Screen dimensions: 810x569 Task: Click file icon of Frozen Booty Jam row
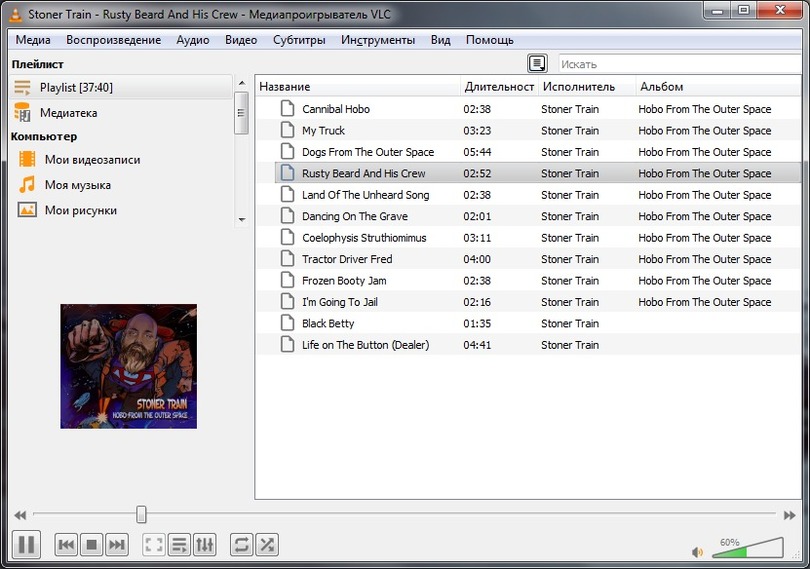pyautogui.click(x=287, y=280)
